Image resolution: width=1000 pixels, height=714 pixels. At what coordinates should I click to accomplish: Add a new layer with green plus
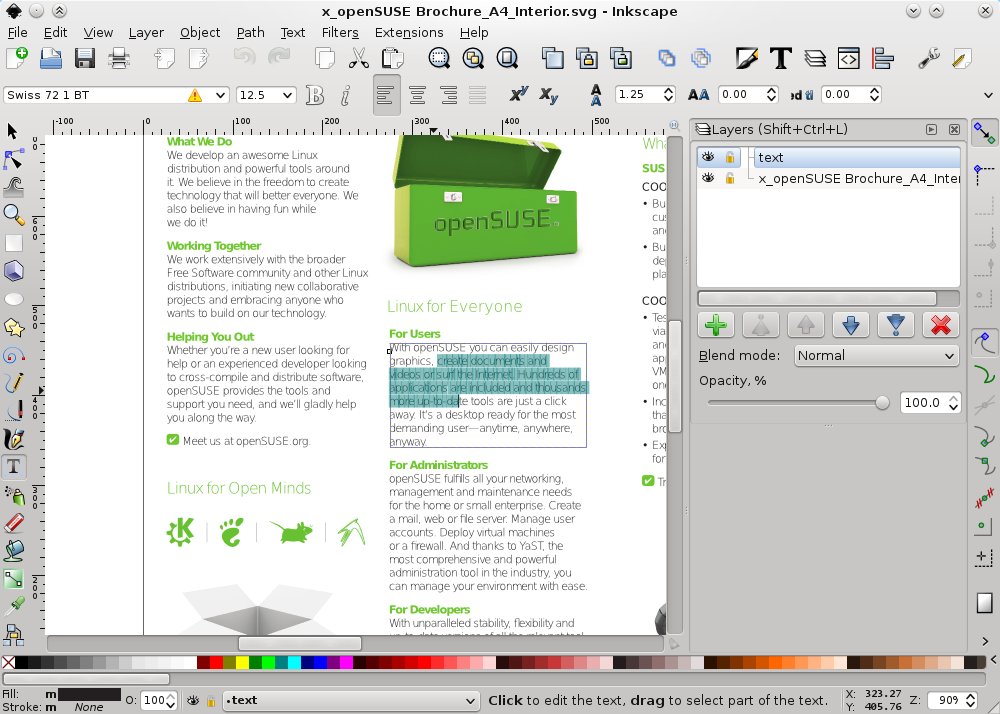tap(716, 325)
